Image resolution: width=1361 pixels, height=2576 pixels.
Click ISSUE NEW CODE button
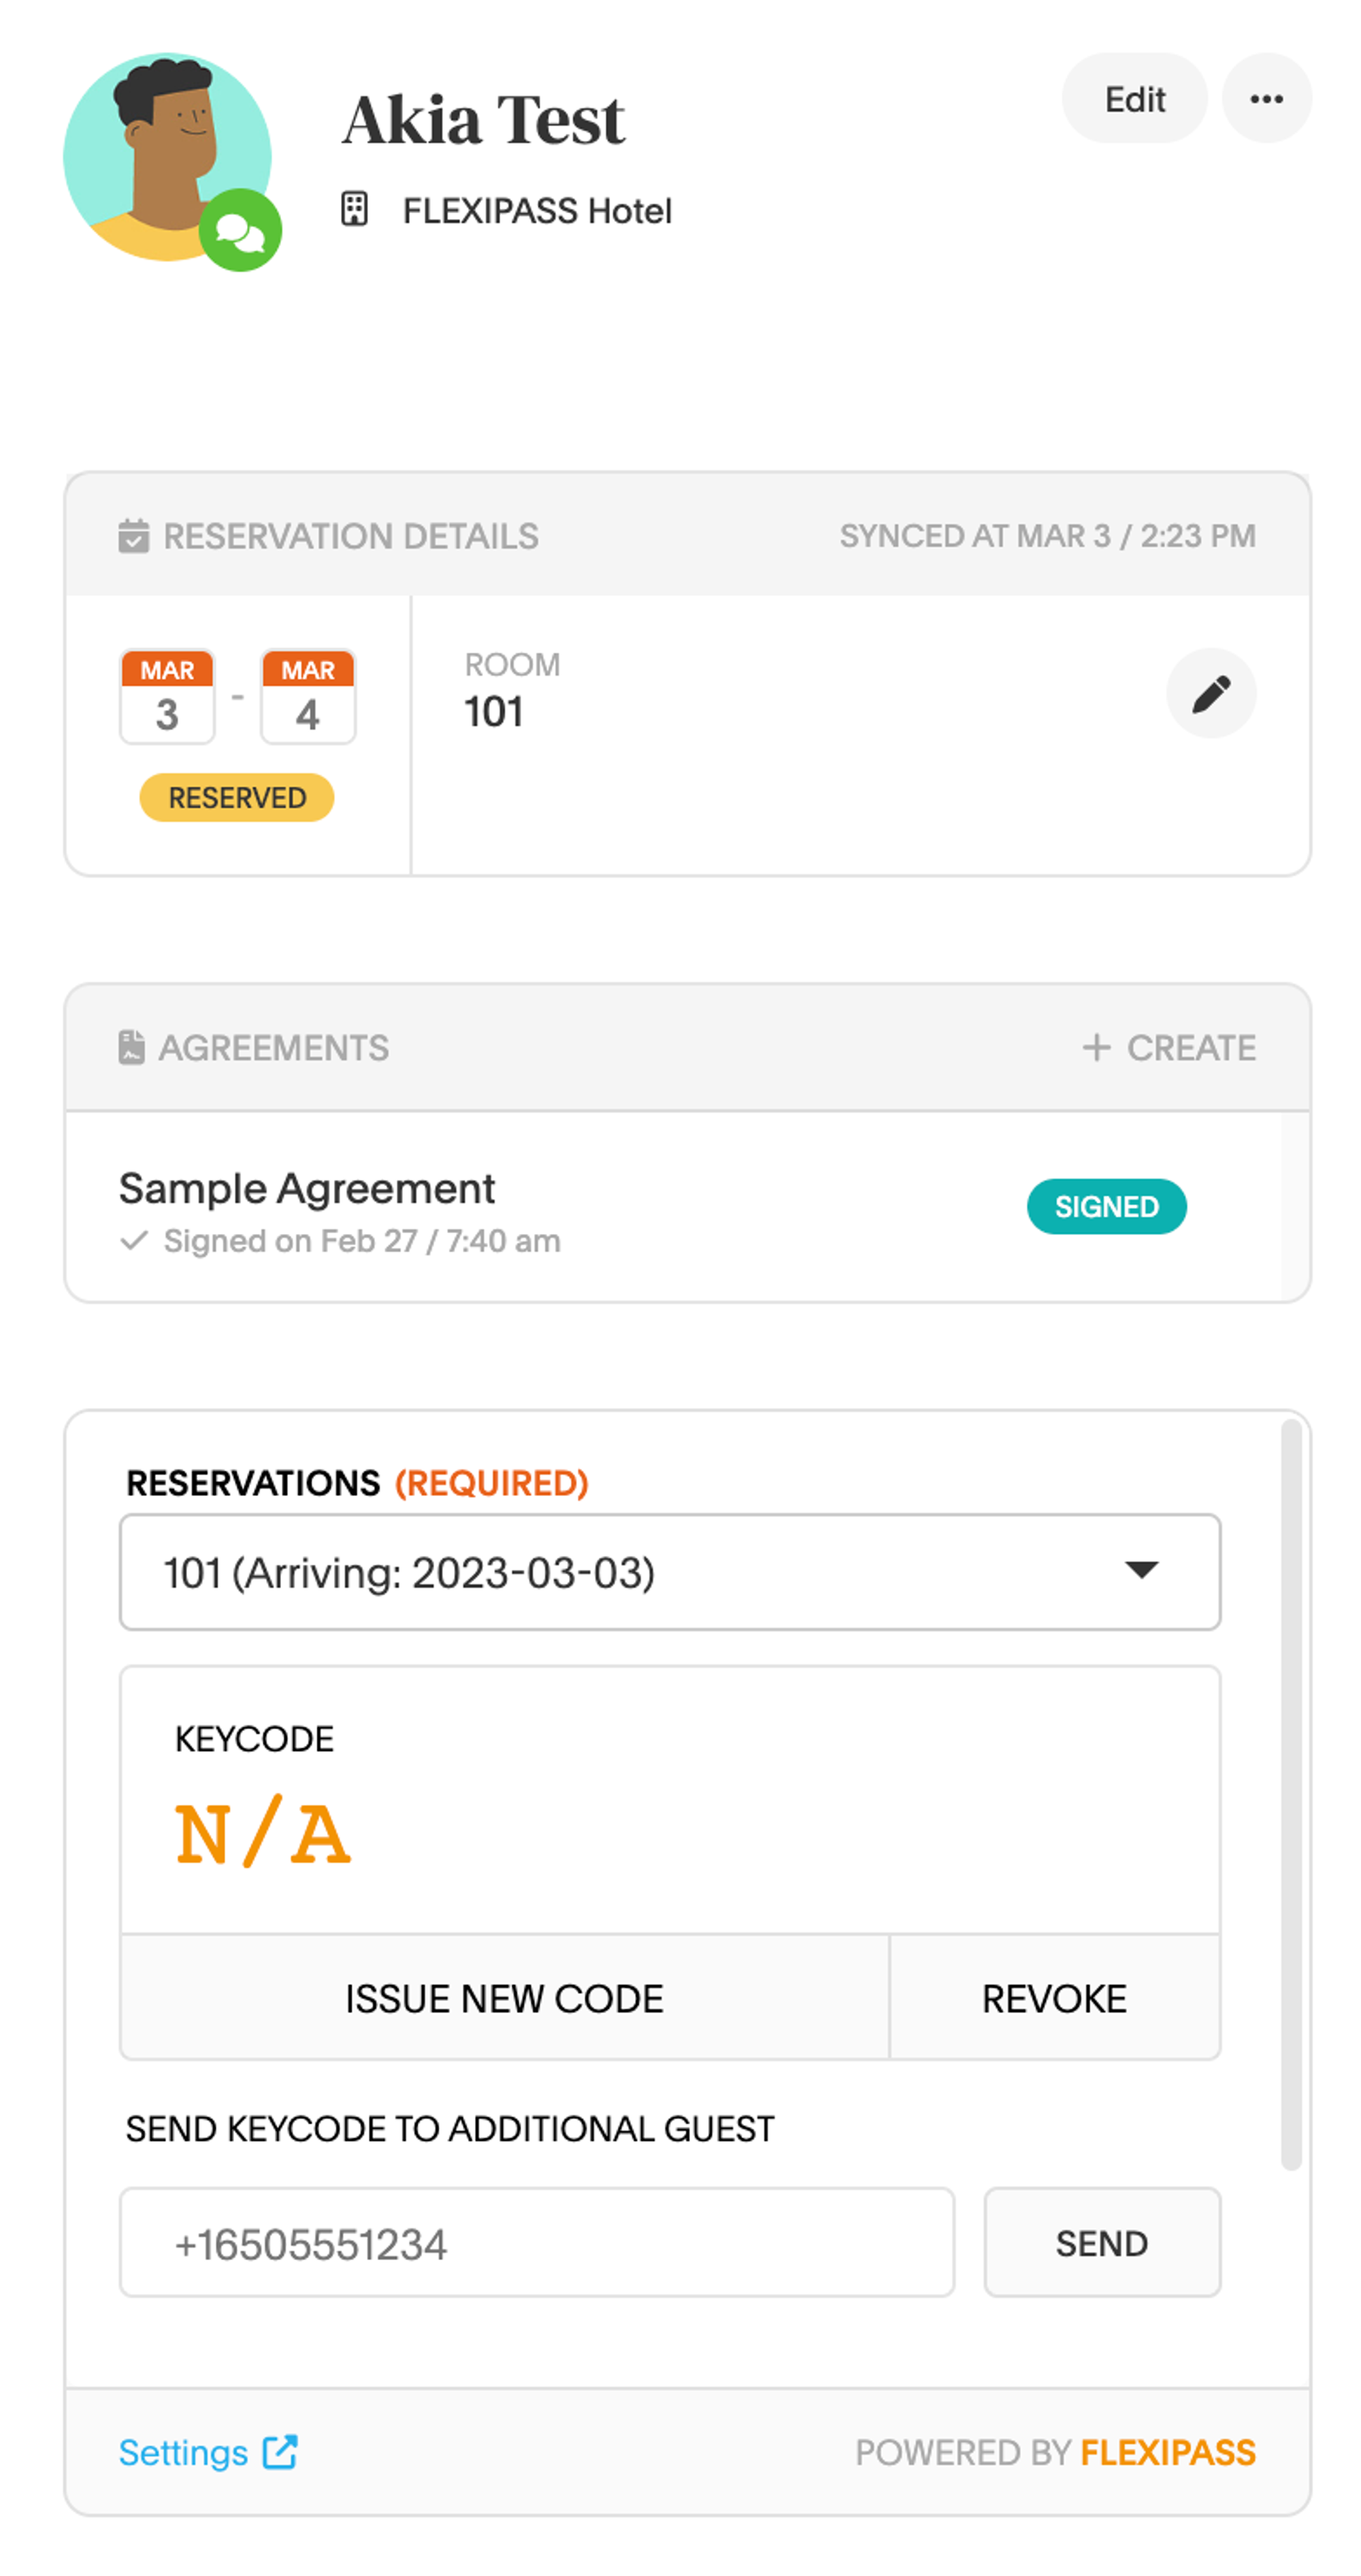(x=506, y=1997)
